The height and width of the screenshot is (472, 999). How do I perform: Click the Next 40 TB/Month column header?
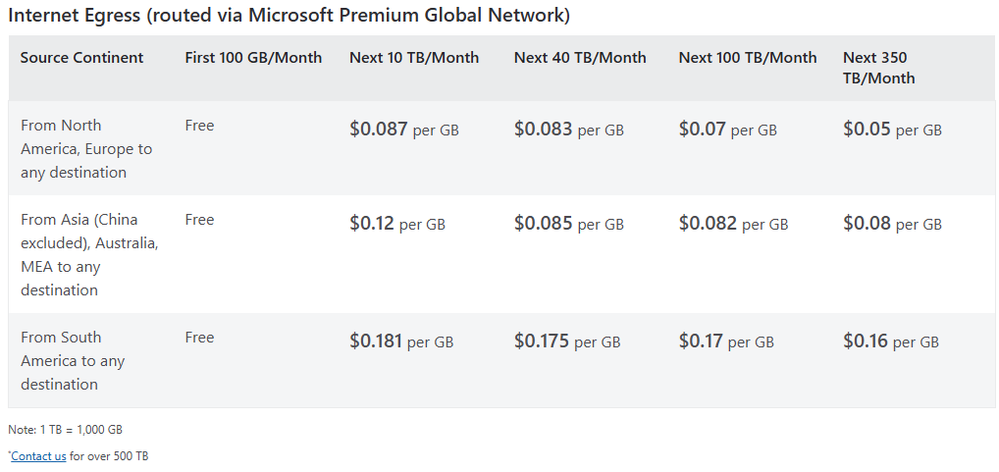tap(580, 58)
